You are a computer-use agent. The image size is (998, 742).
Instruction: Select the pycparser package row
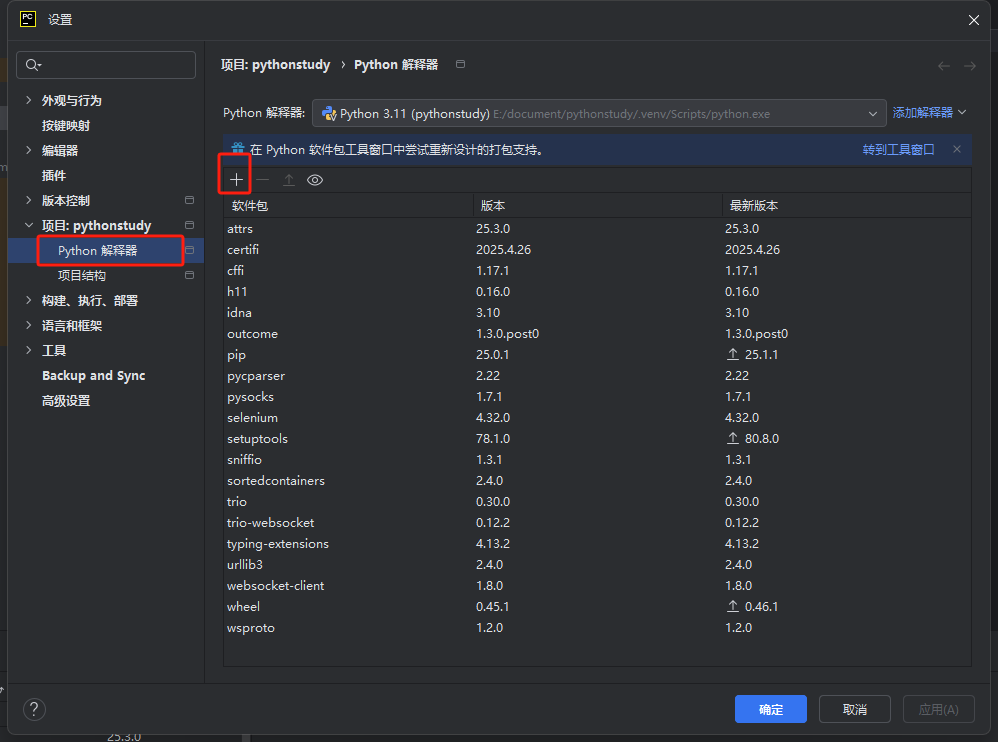(x=597, y=375)
